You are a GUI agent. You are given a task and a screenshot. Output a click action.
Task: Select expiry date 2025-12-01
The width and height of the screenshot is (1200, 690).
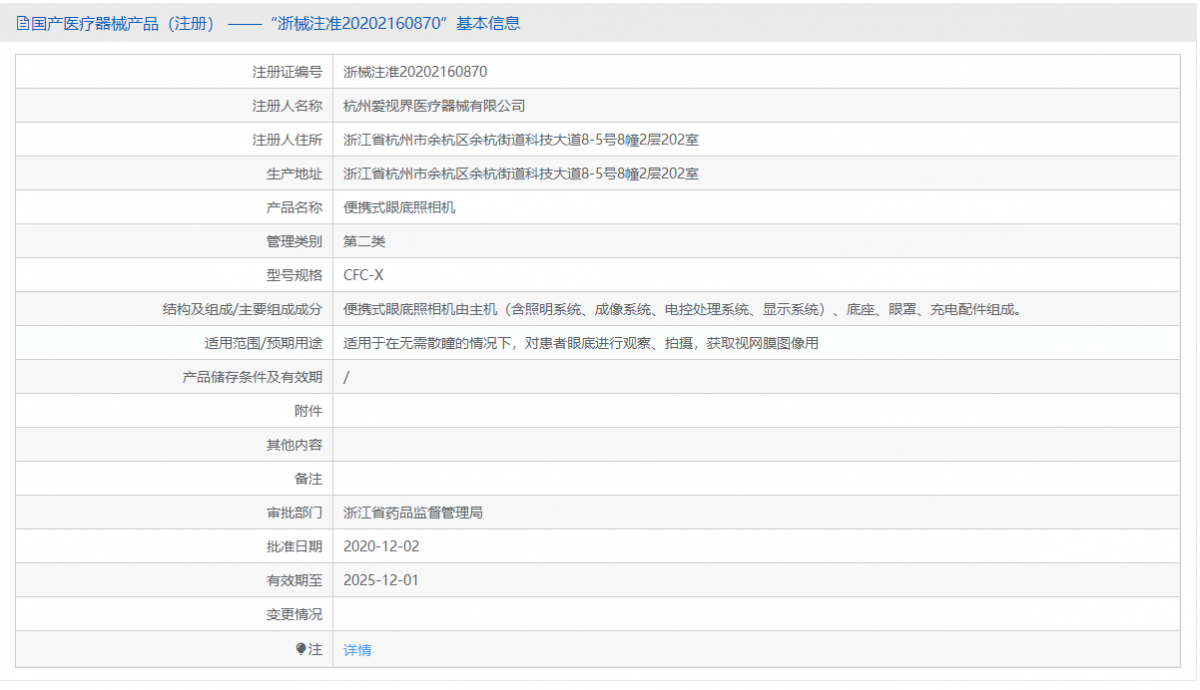[380, 581]
